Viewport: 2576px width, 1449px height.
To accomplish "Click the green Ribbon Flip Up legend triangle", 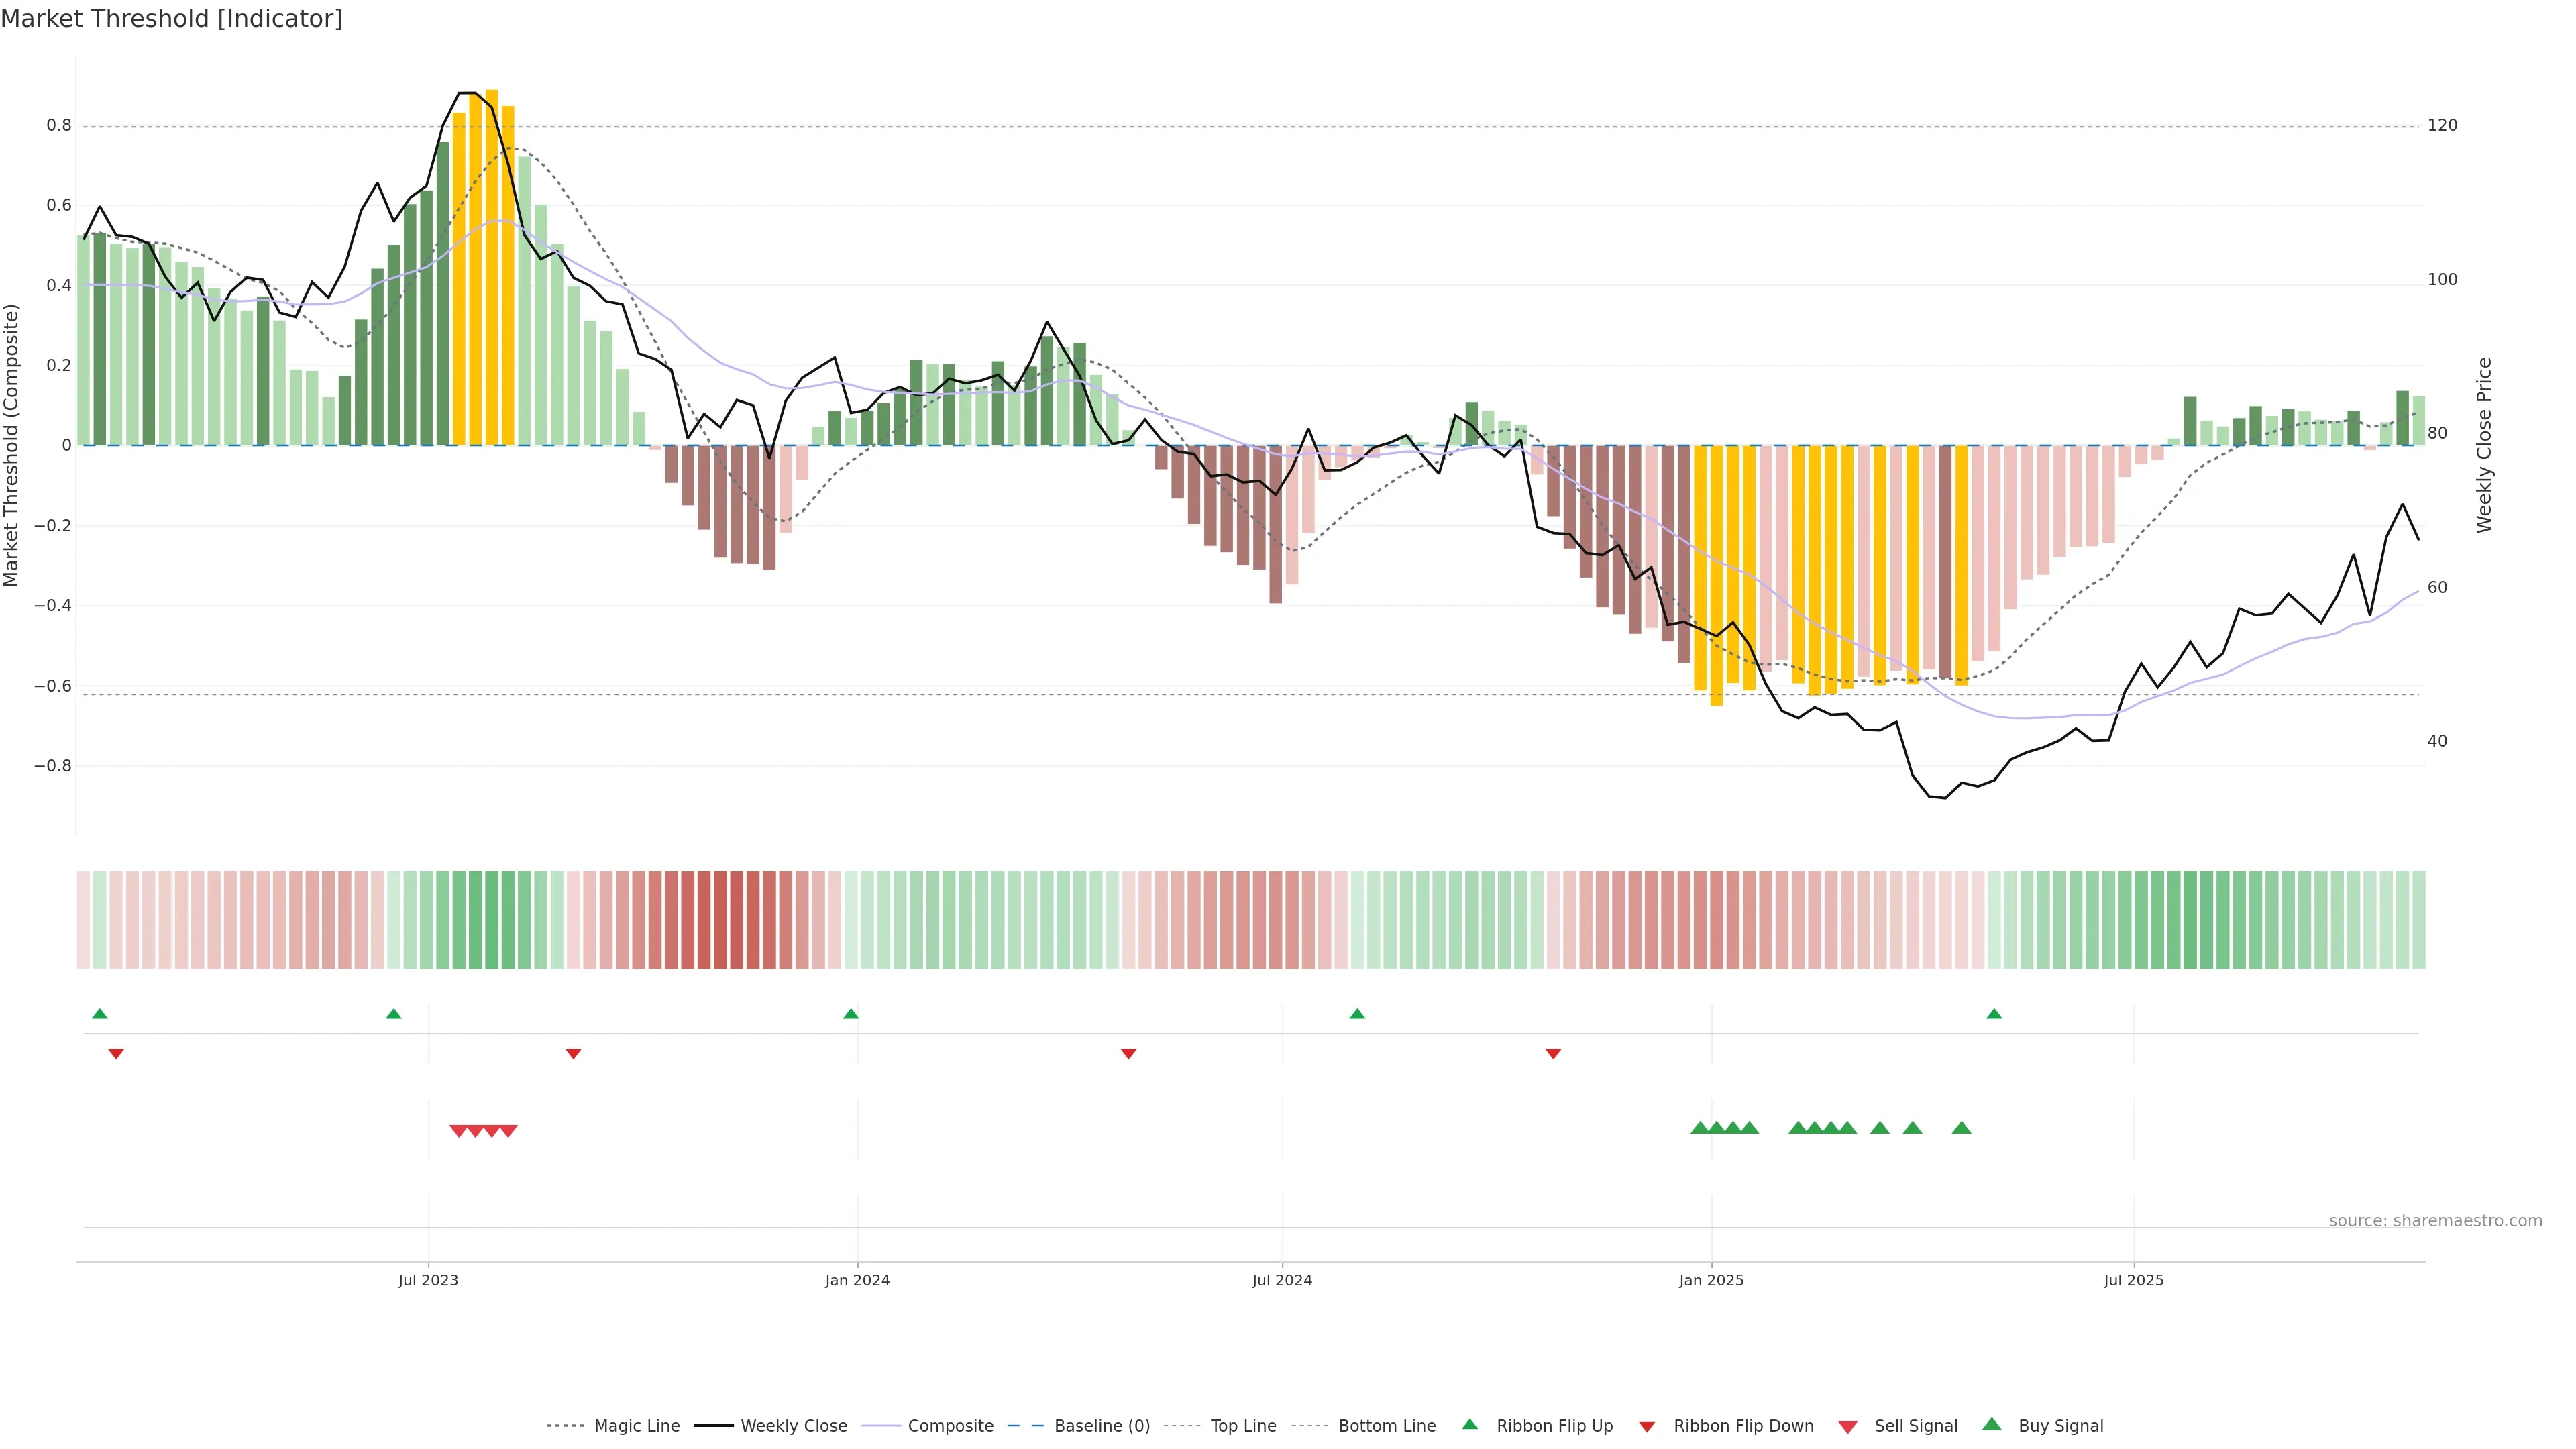I will [1469, 1424].
